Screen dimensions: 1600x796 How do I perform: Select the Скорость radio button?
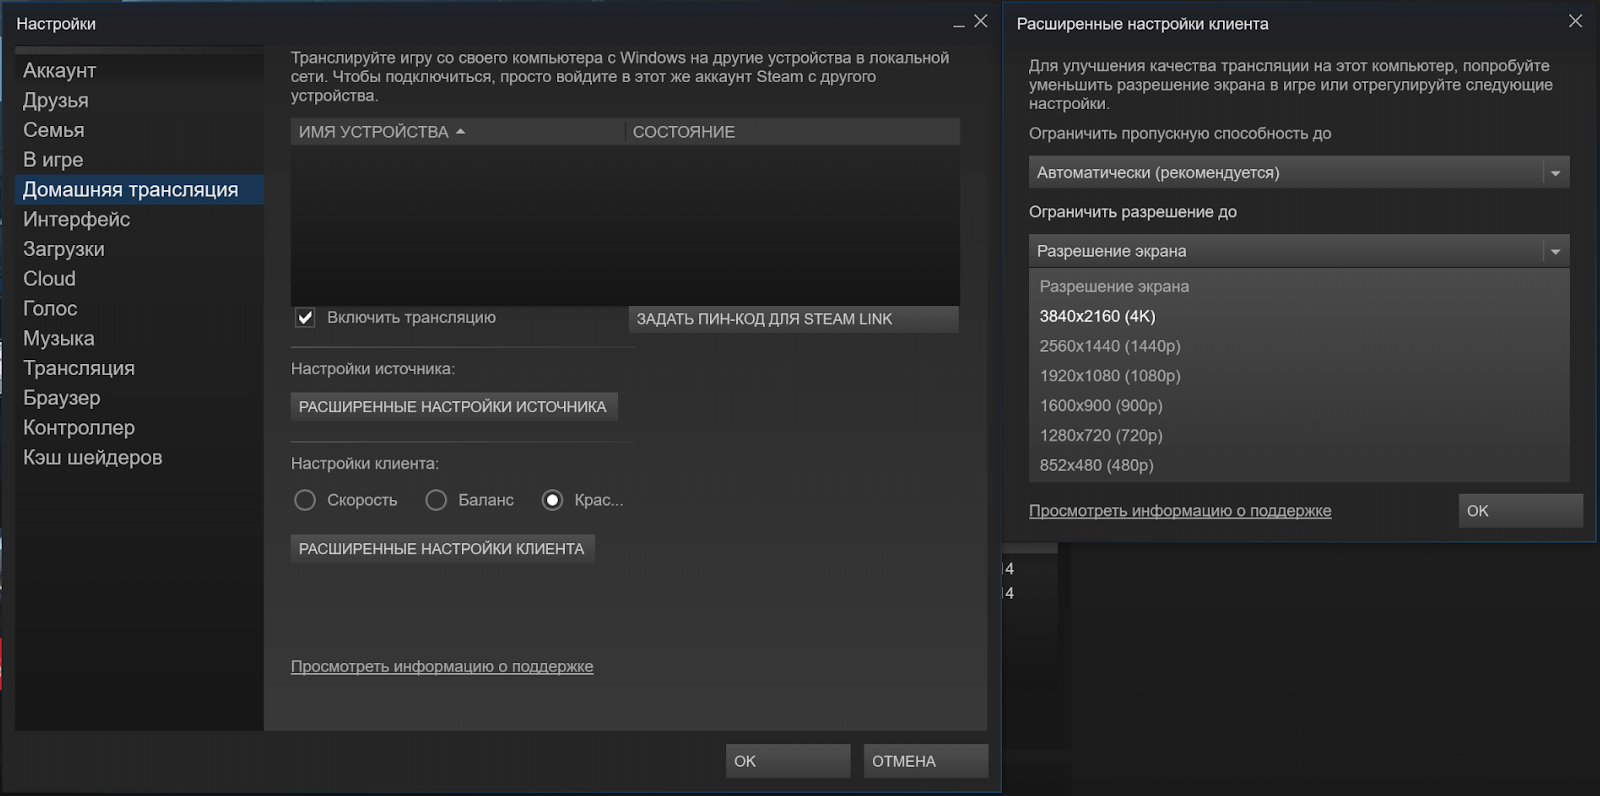coord(305,500)
